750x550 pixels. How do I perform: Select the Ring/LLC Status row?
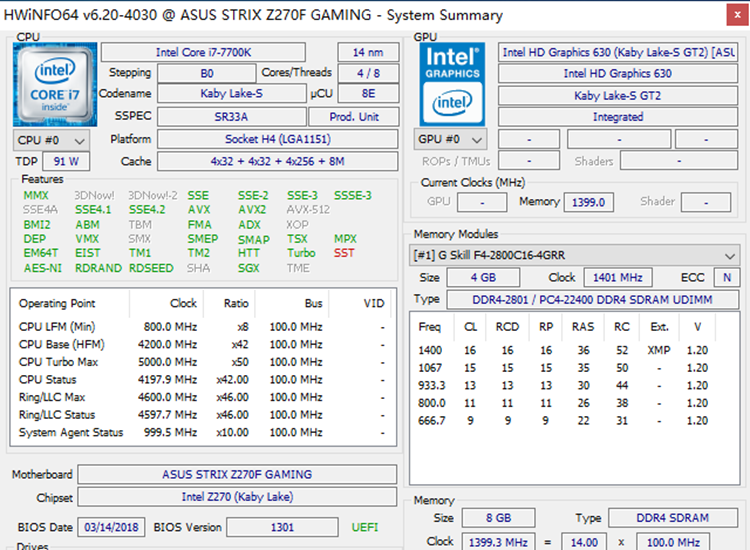[x=203, y=415]
